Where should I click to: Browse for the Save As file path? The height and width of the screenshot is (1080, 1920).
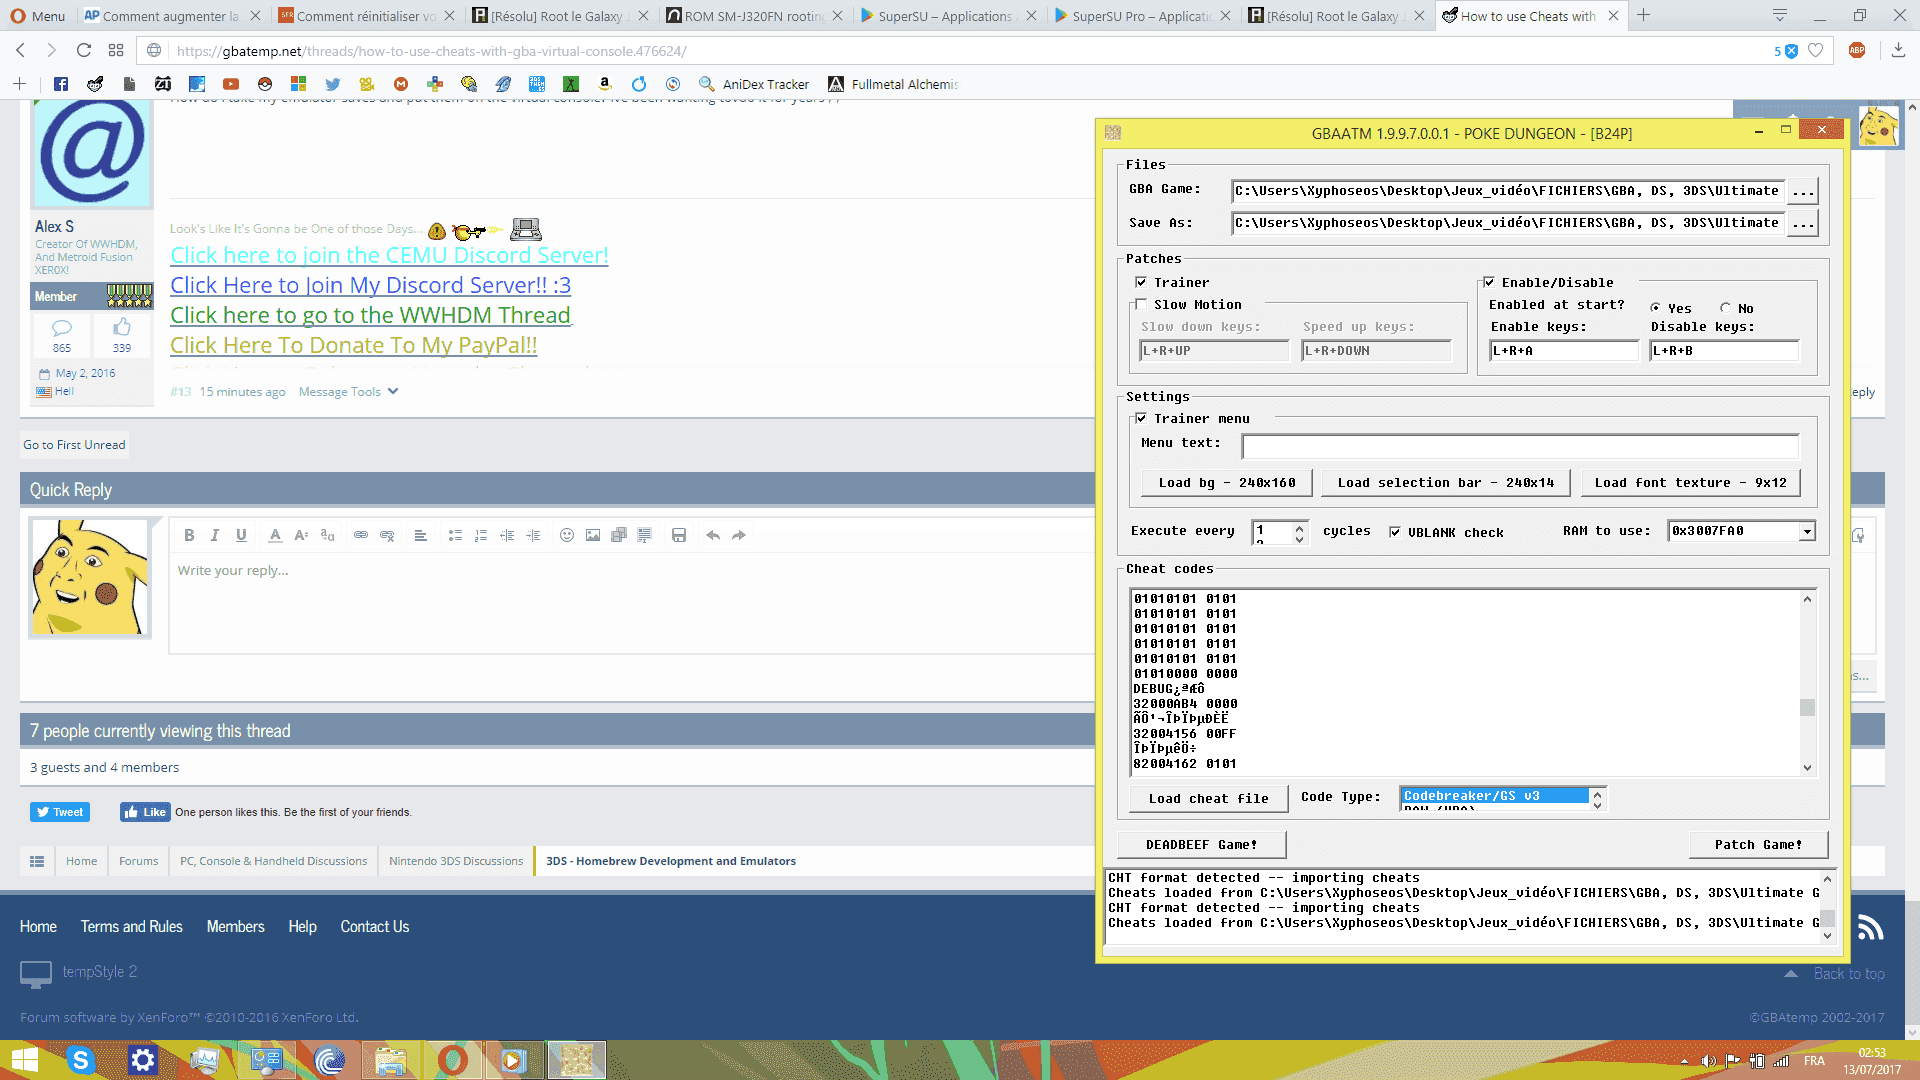[1803, 223]
